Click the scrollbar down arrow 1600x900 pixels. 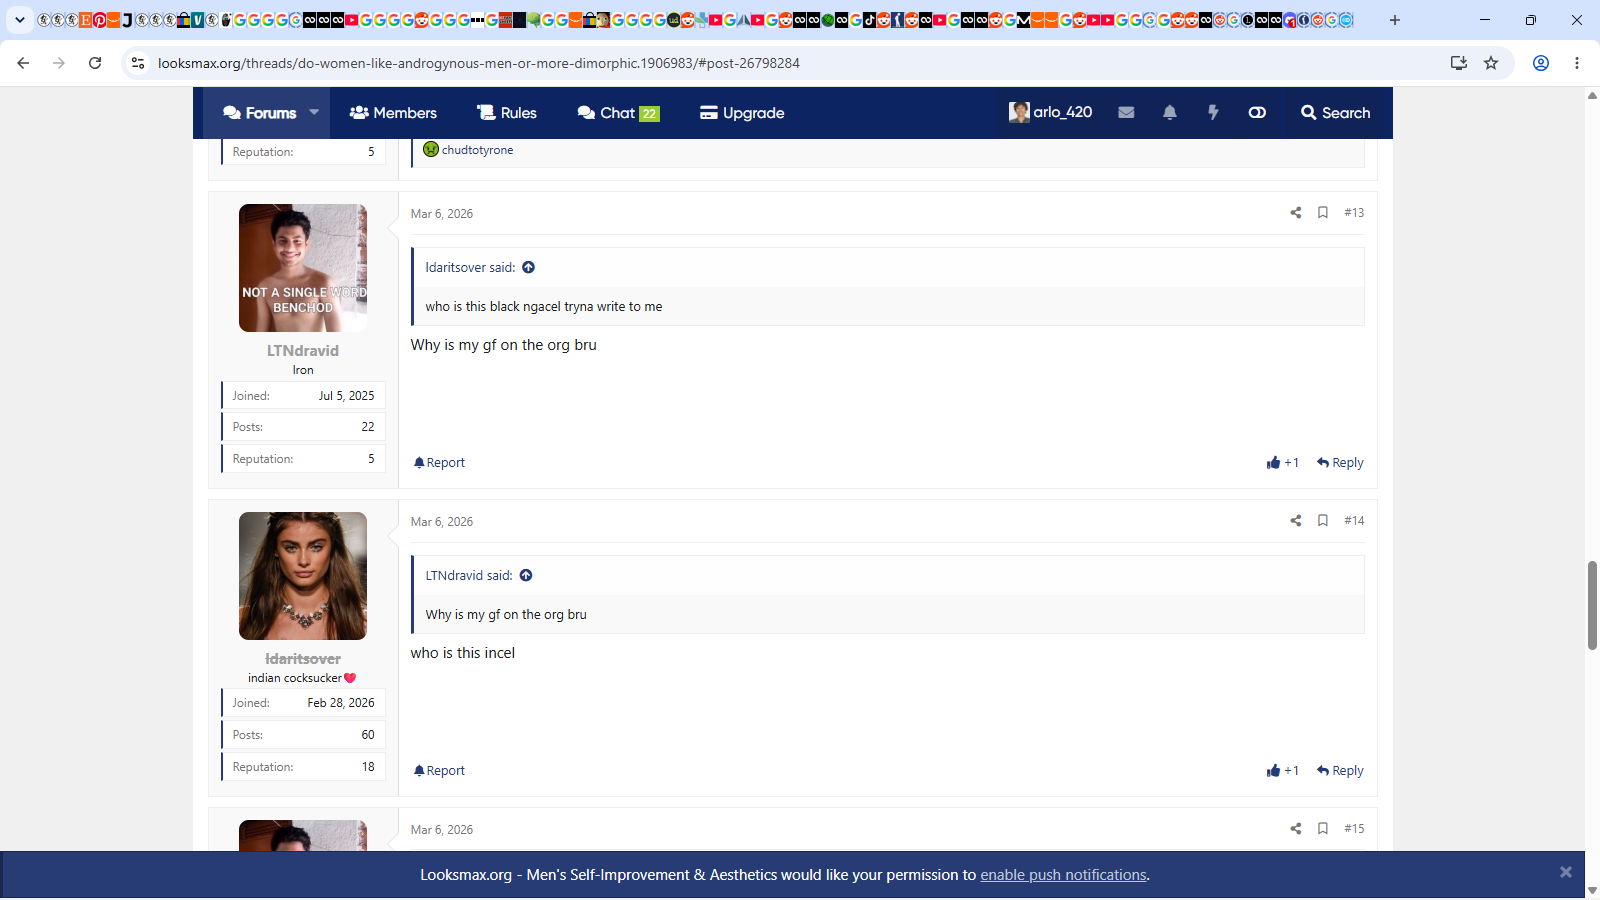pos(1592,890)
